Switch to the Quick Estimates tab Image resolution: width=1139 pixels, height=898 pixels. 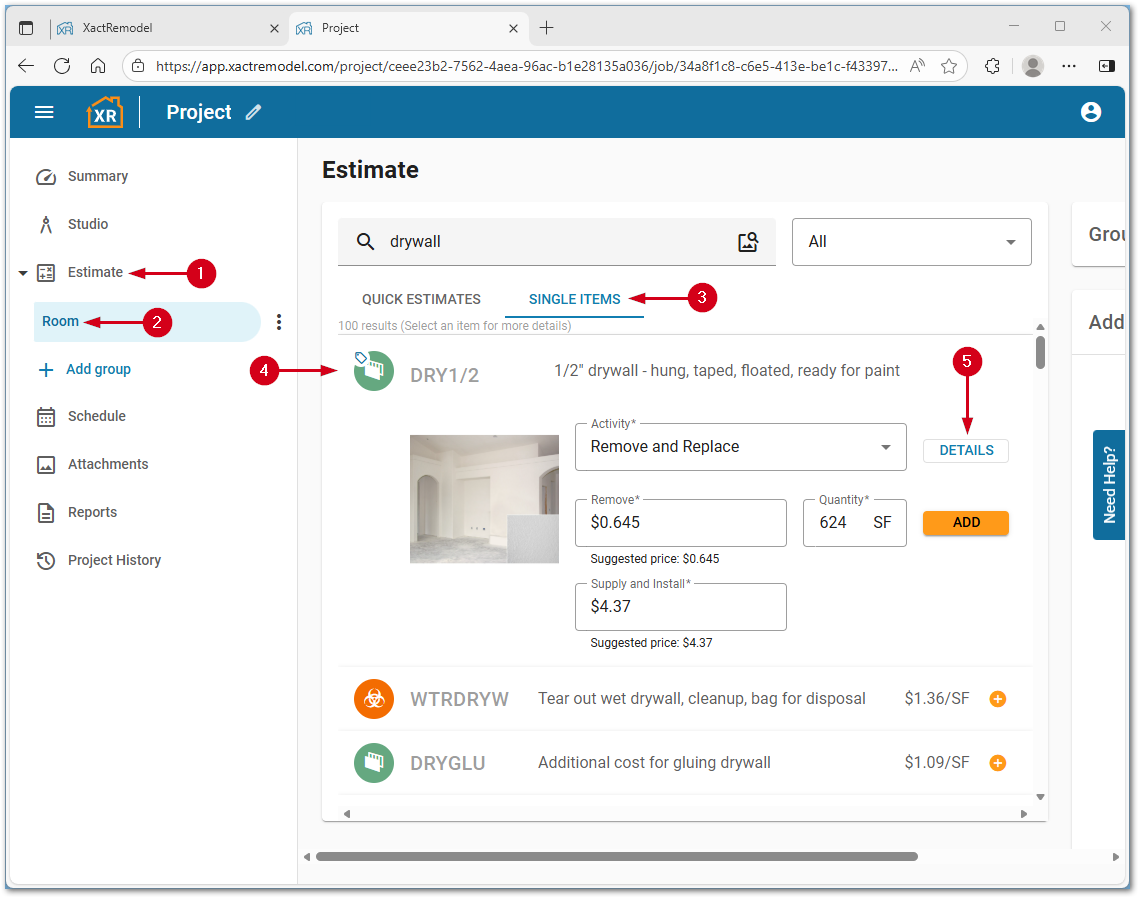(421, 299)
